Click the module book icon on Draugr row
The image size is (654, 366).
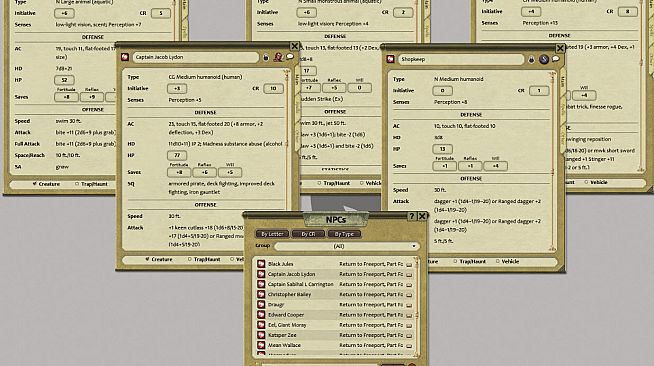click(x=409, y=305)
